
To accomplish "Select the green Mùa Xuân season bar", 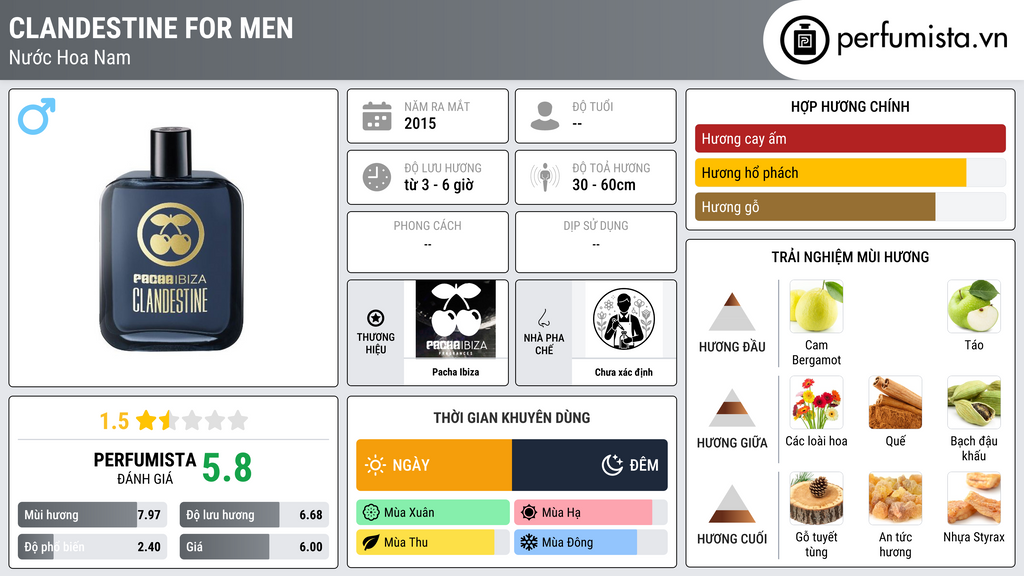I will coord(433,513).
